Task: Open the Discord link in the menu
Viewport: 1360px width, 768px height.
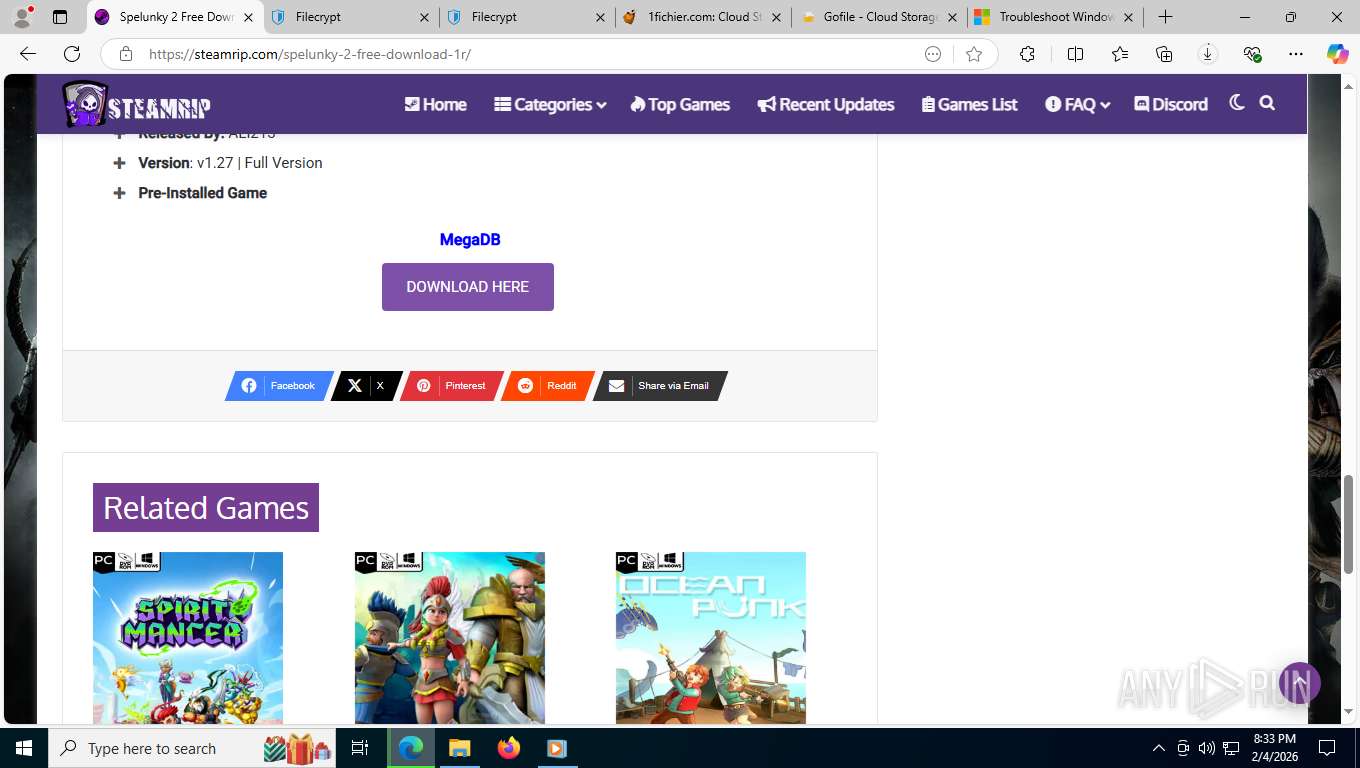Action: click(x=1171, y=104)
